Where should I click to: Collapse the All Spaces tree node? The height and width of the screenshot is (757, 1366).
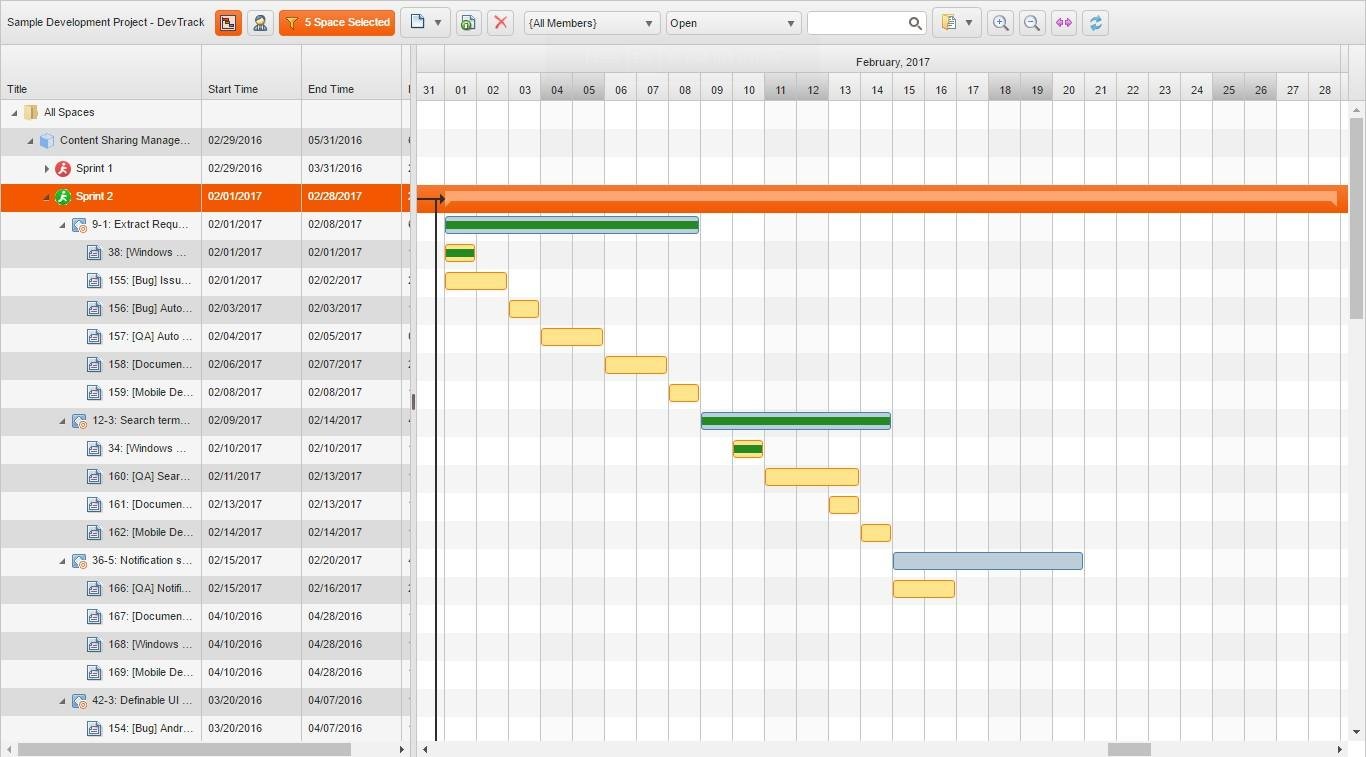(14, 113)
